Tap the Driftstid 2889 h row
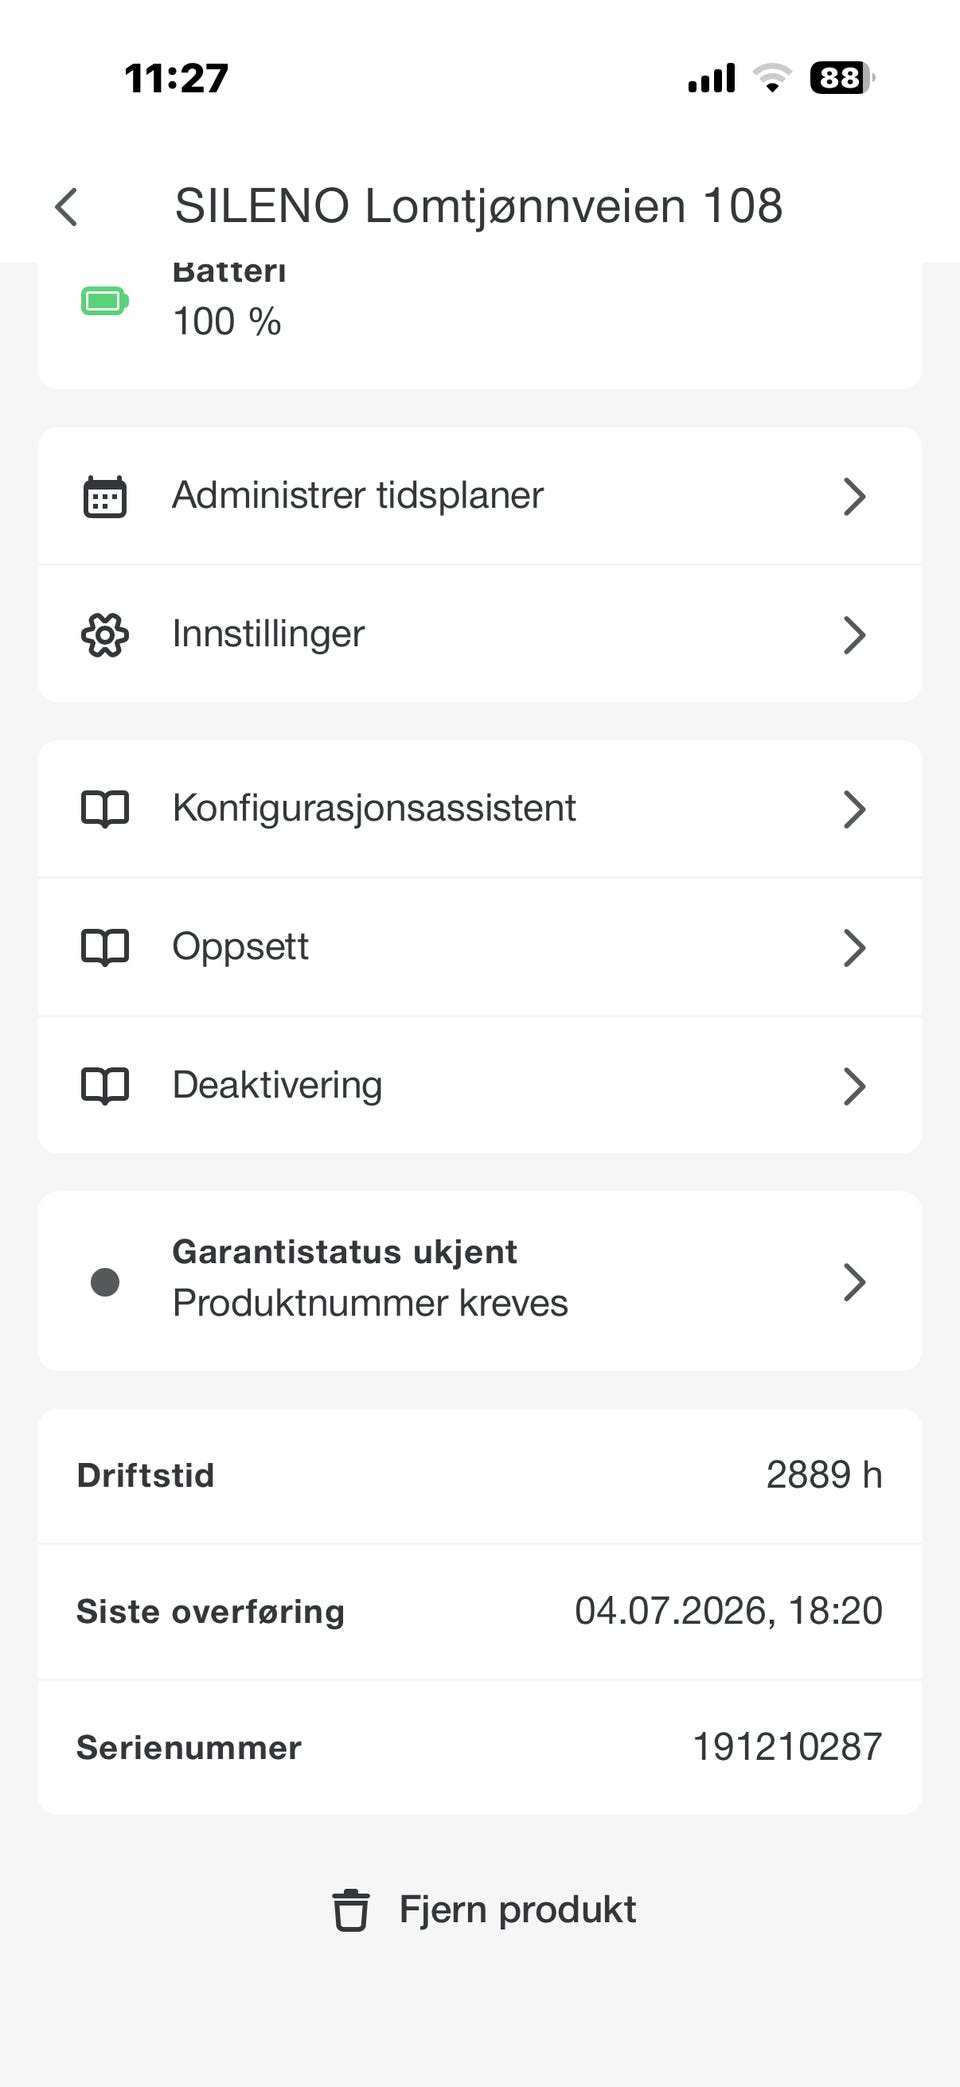 tap(480, 1476)
